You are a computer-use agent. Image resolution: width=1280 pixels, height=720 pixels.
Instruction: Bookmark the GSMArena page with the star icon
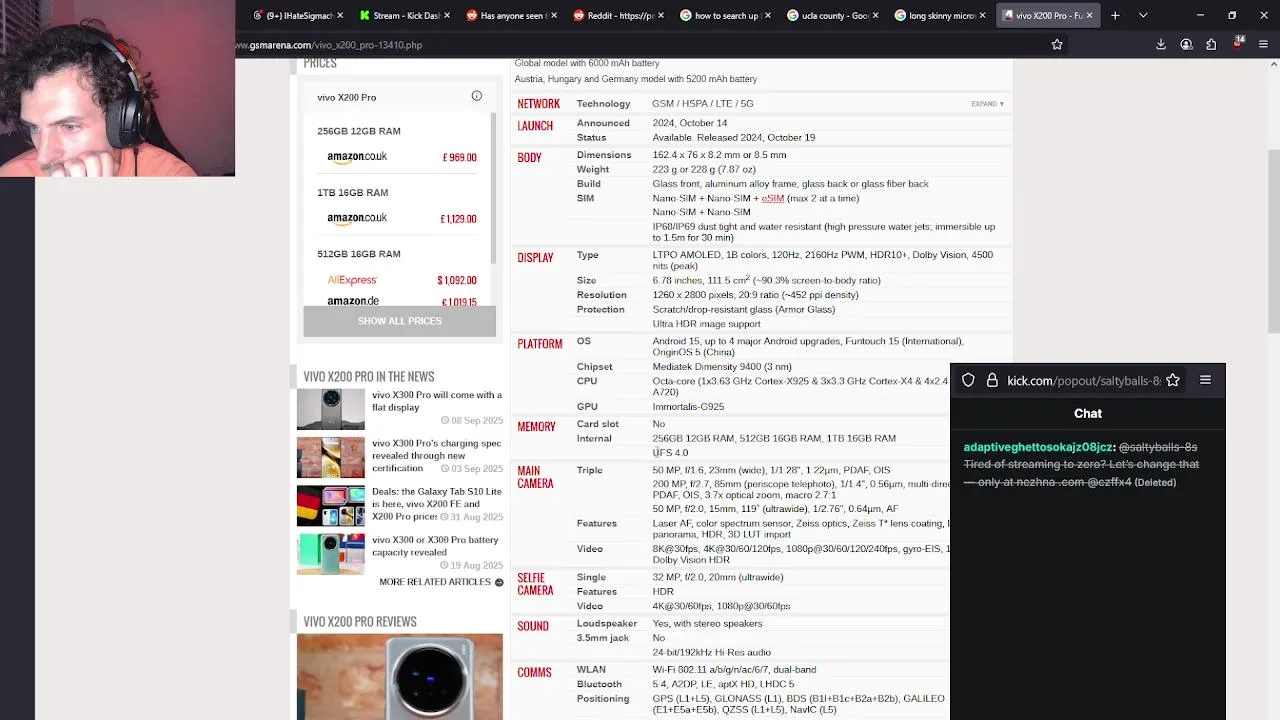click(x=1057, y=44)
